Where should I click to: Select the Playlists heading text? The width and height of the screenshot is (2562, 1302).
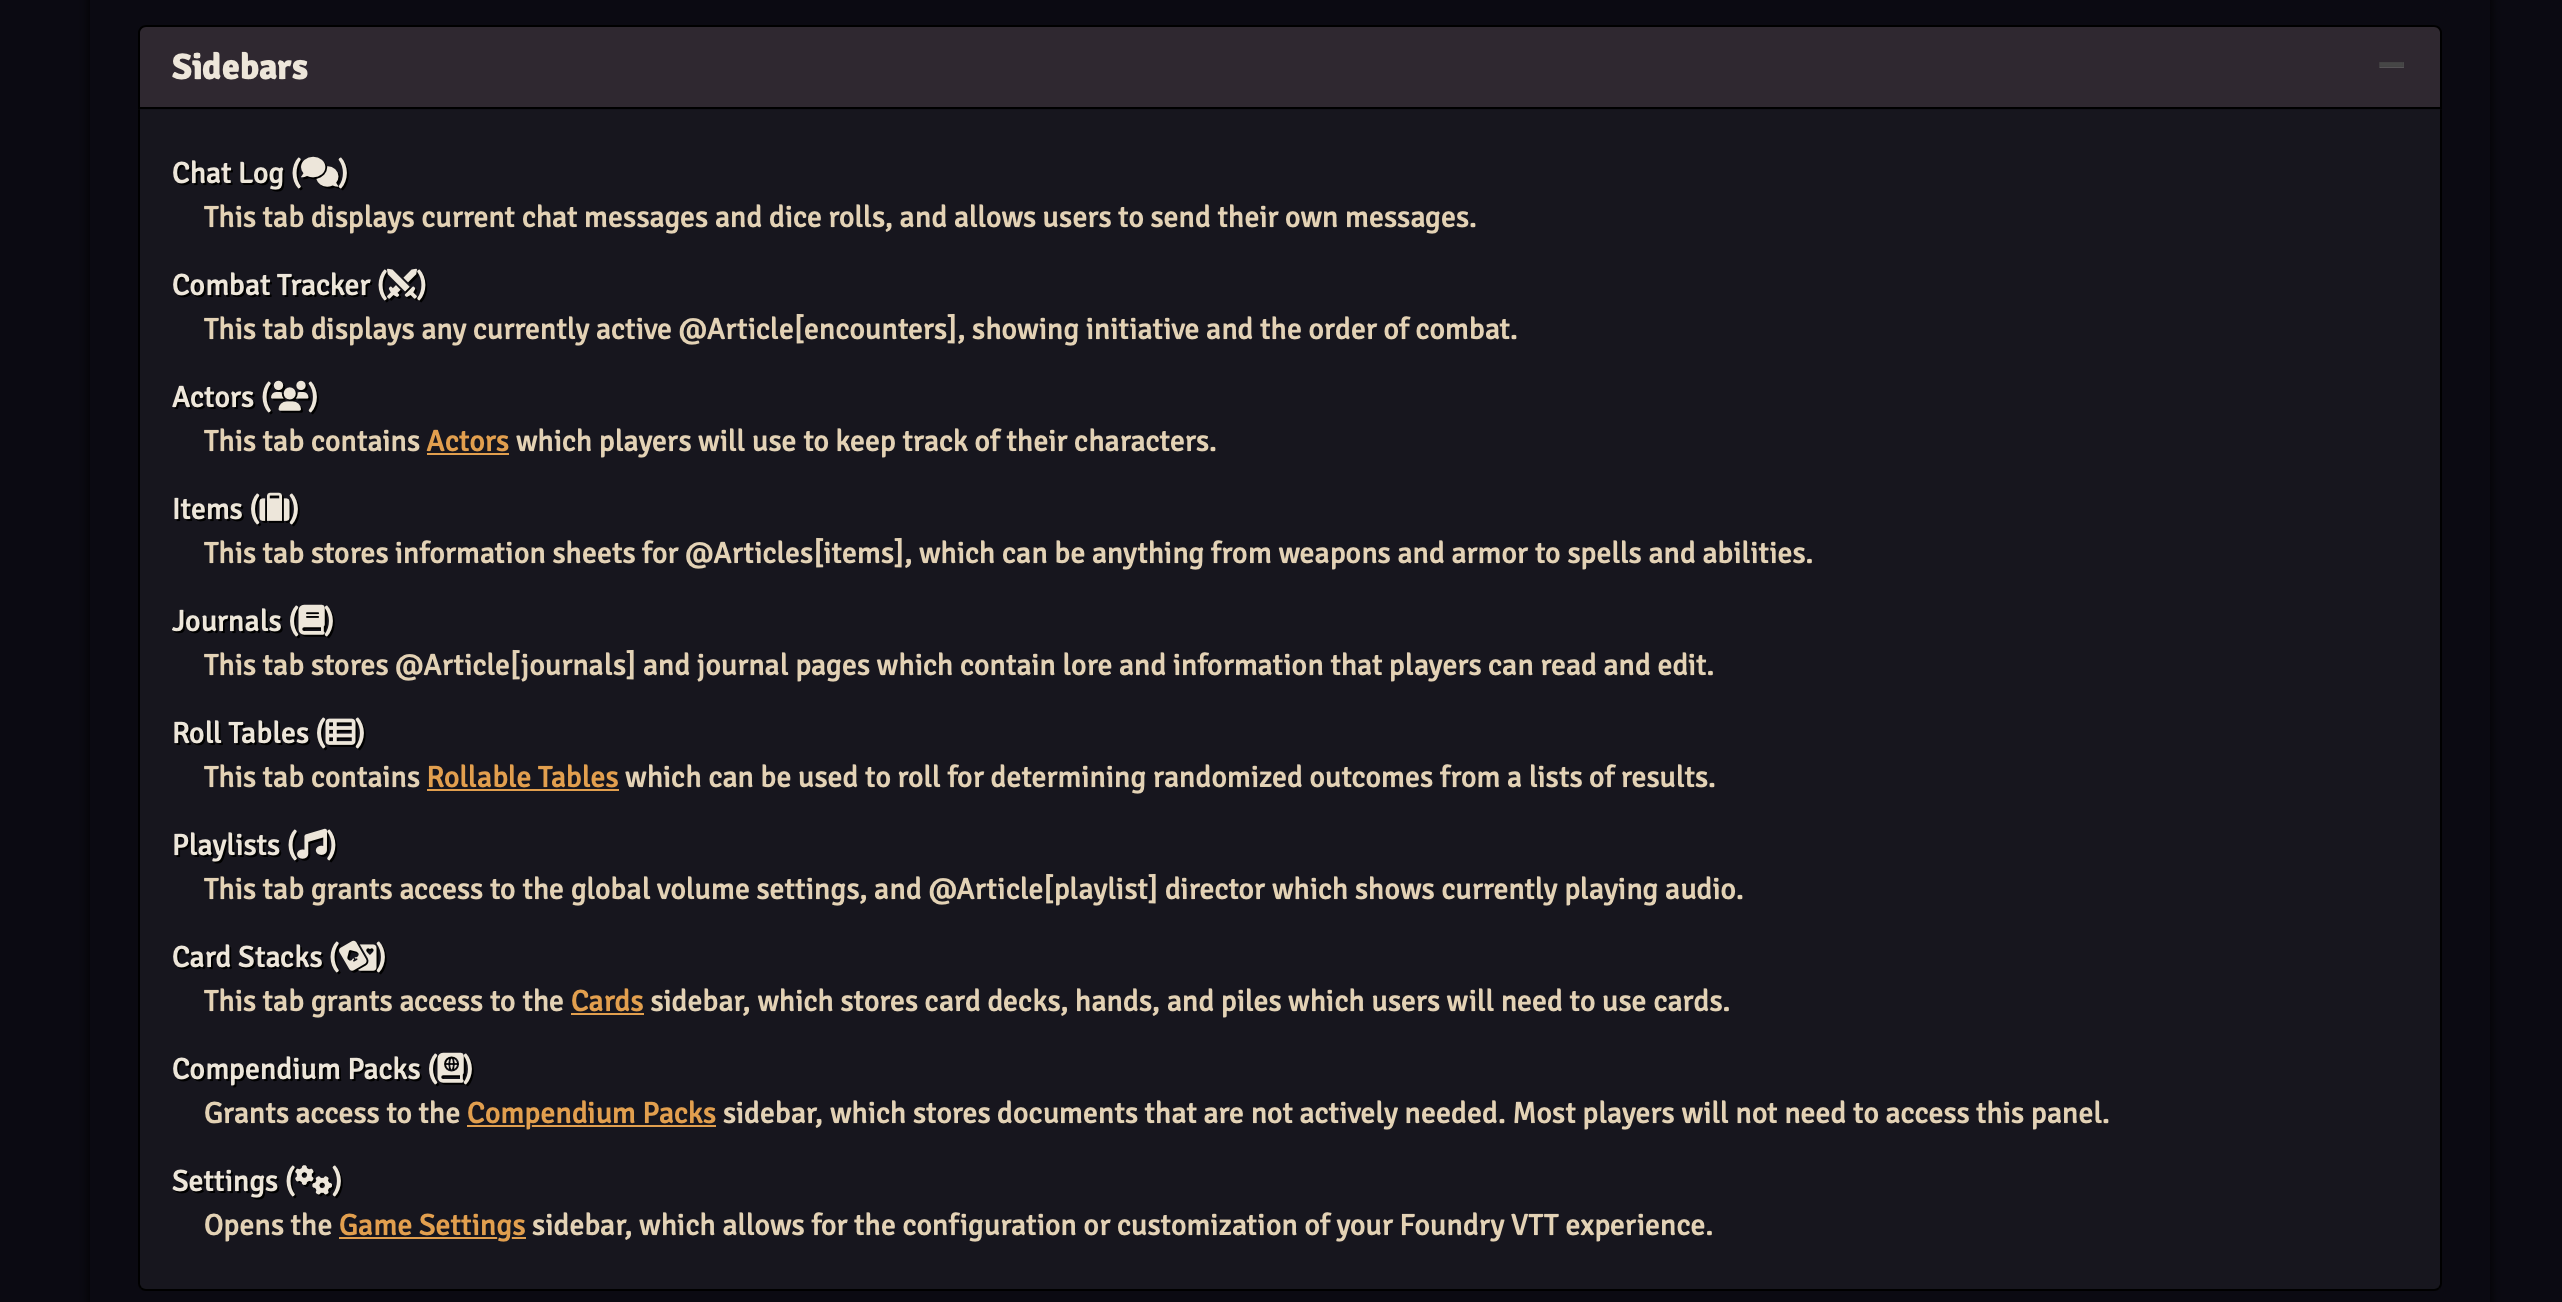[x=228, y=844]
